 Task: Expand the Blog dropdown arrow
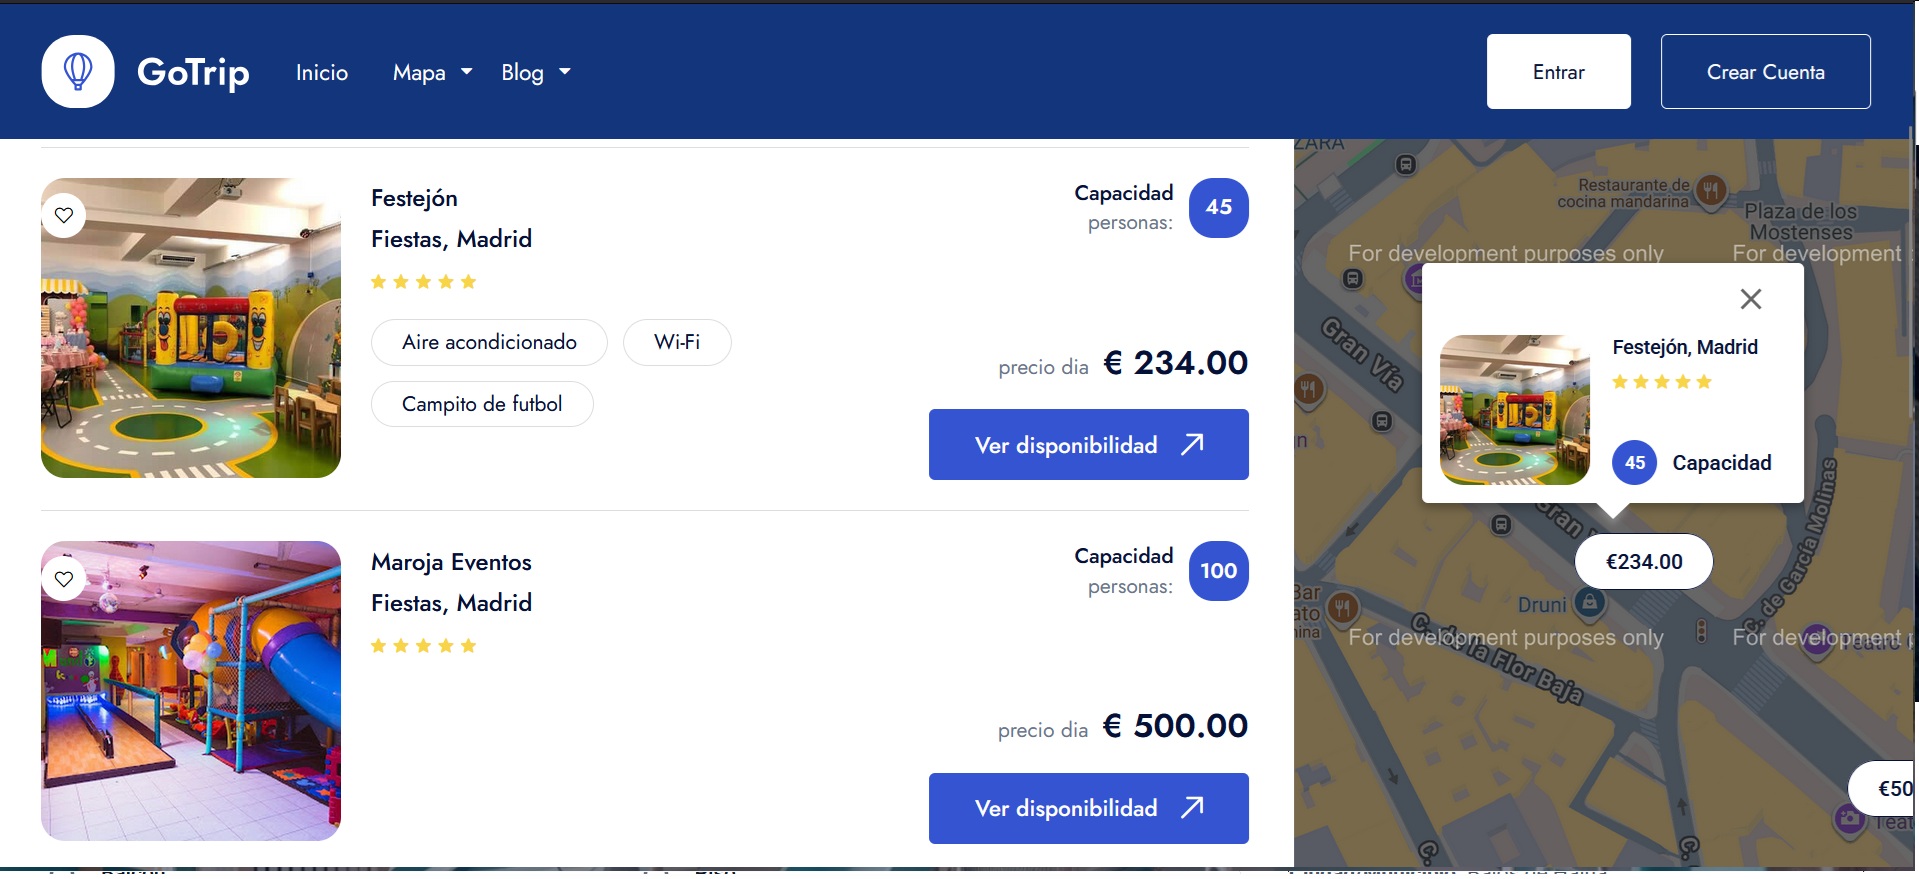pyautogui.click(x=565, y=72)
